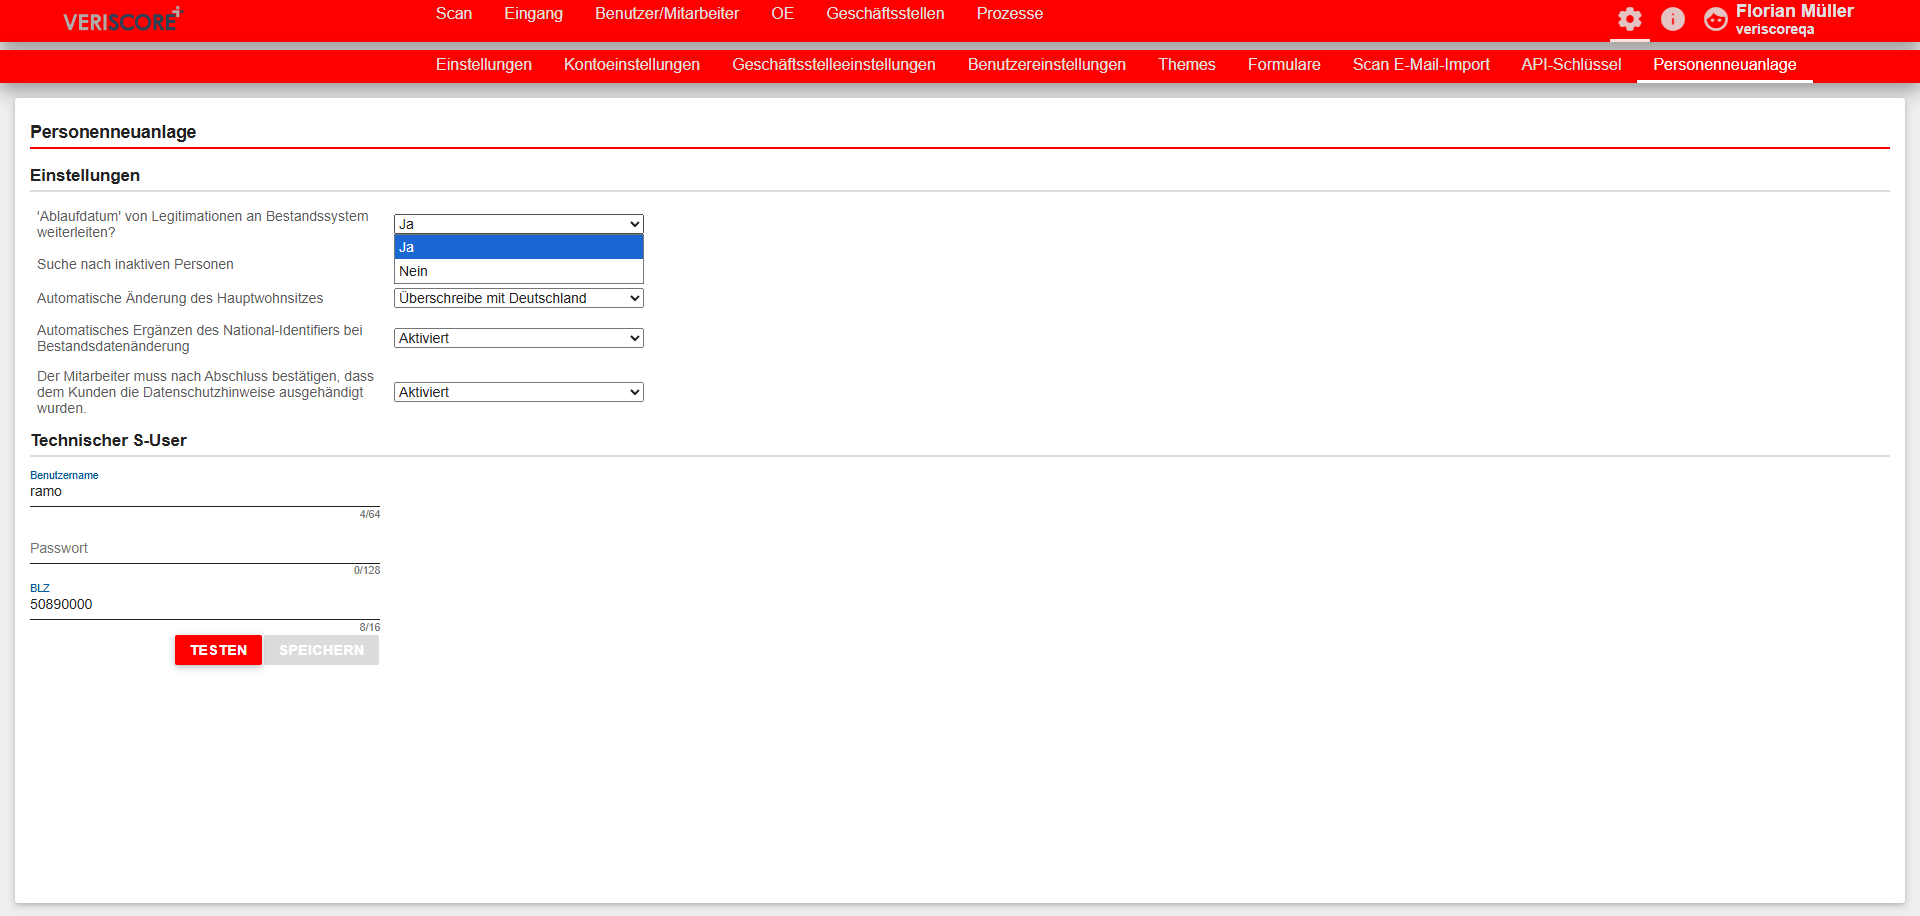1920x916 pixels.
Task: Select 'Nein' in the open dropdown list
Action: tap(518, 271)
